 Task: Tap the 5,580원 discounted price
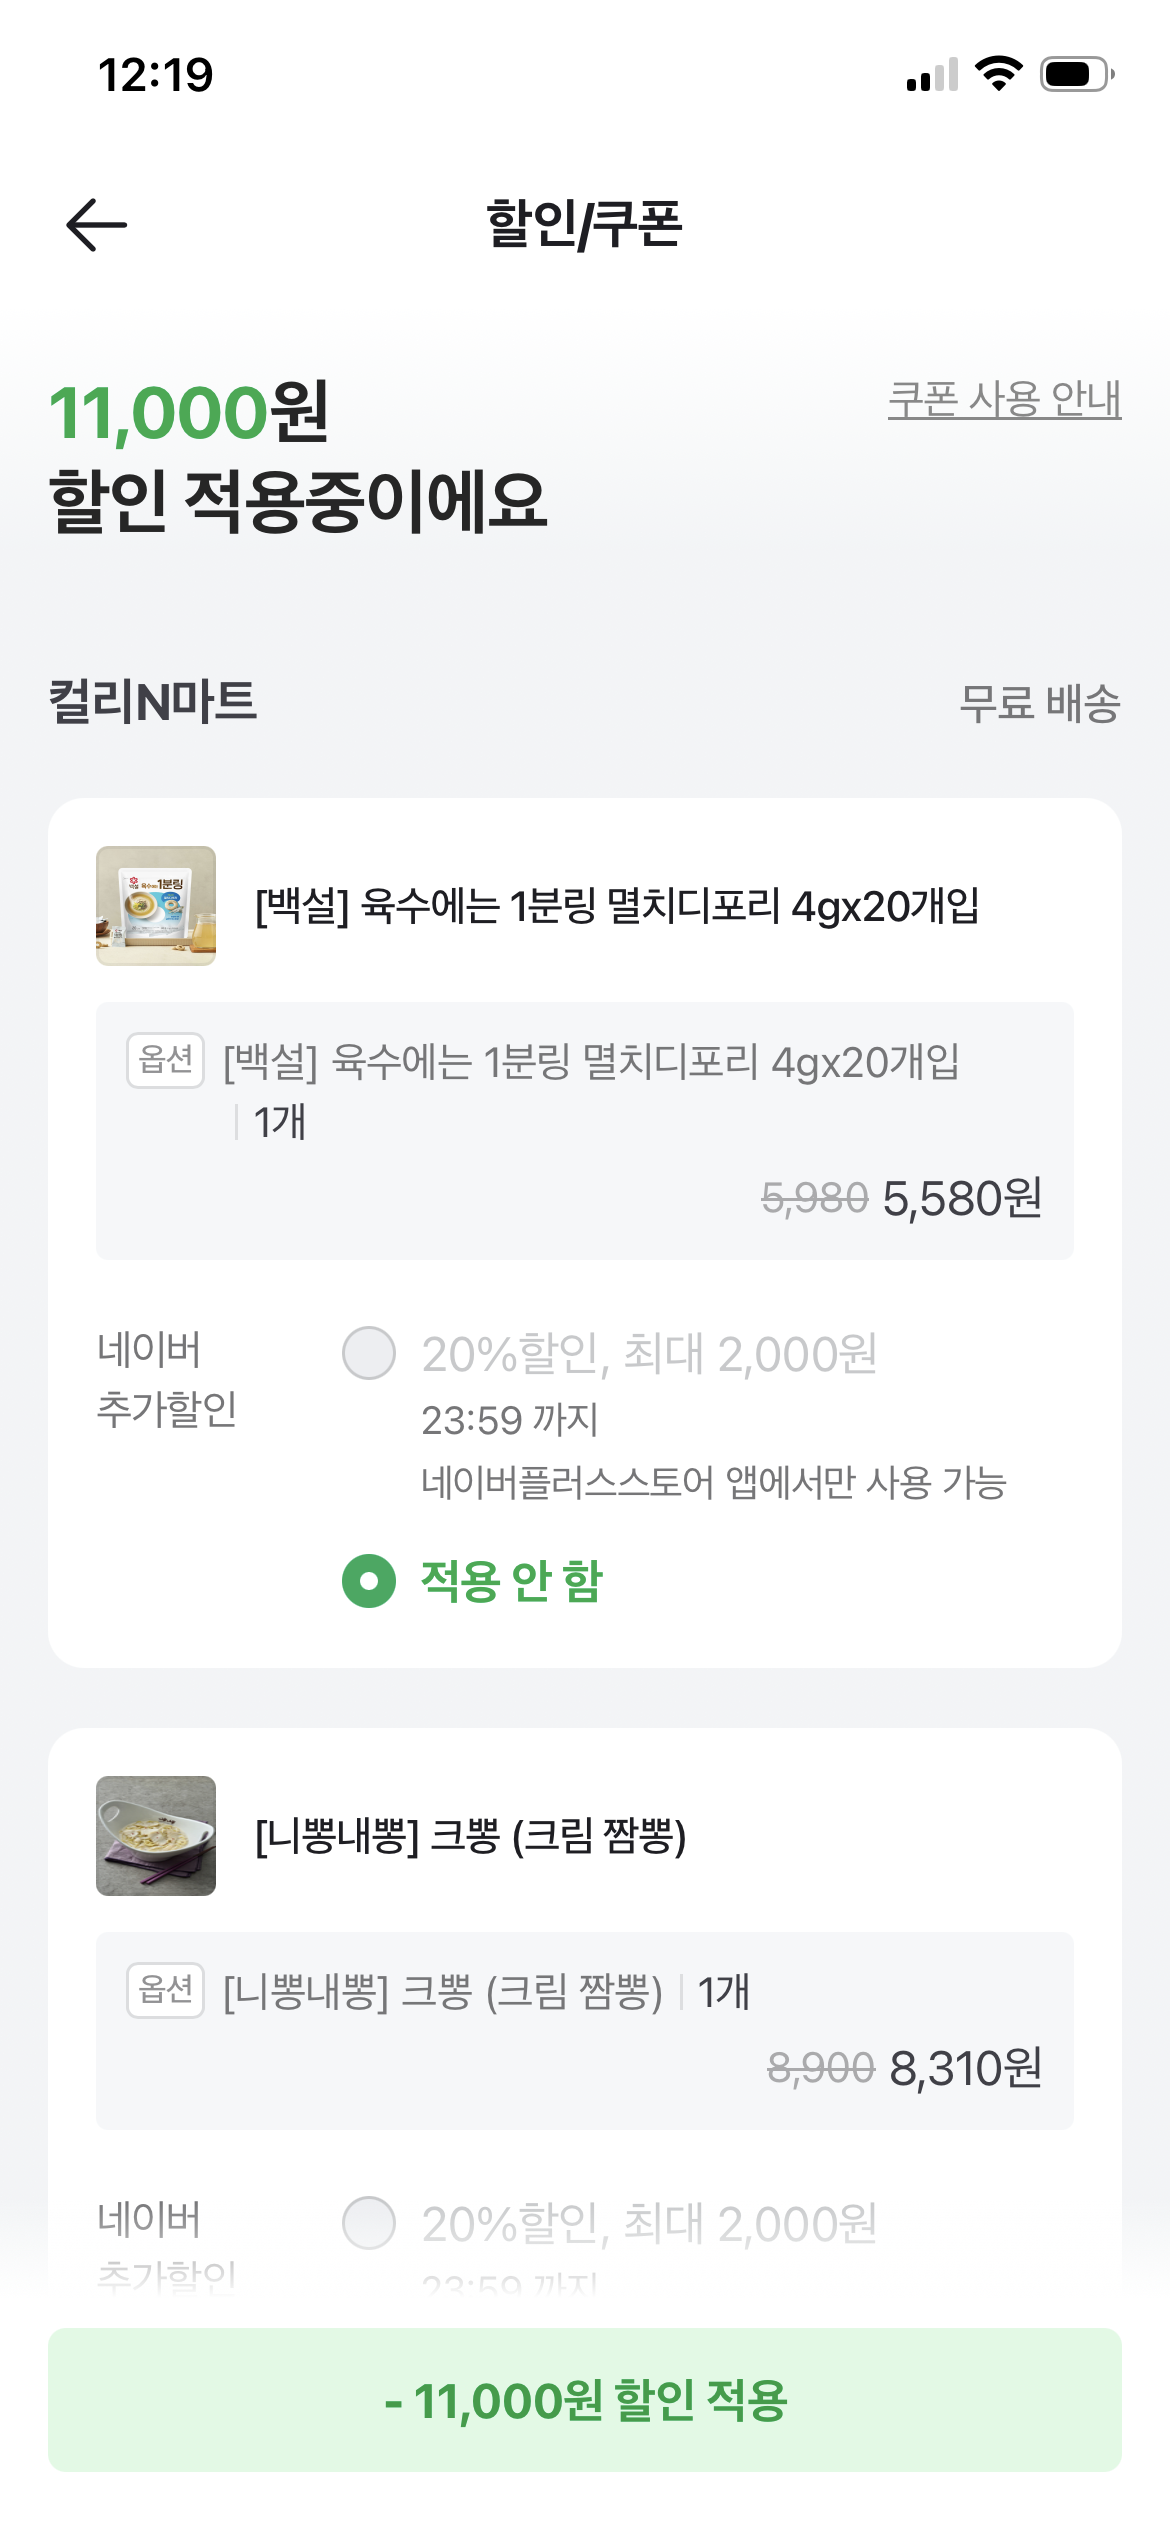click(962, 1198)
